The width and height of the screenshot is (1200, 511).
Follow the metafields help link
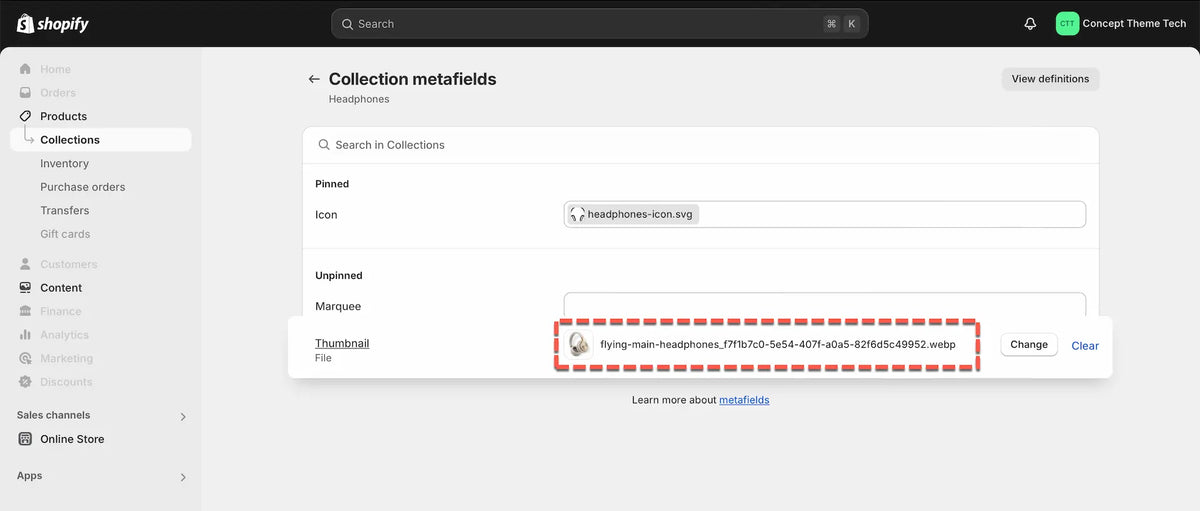click(x=744, y=400)
